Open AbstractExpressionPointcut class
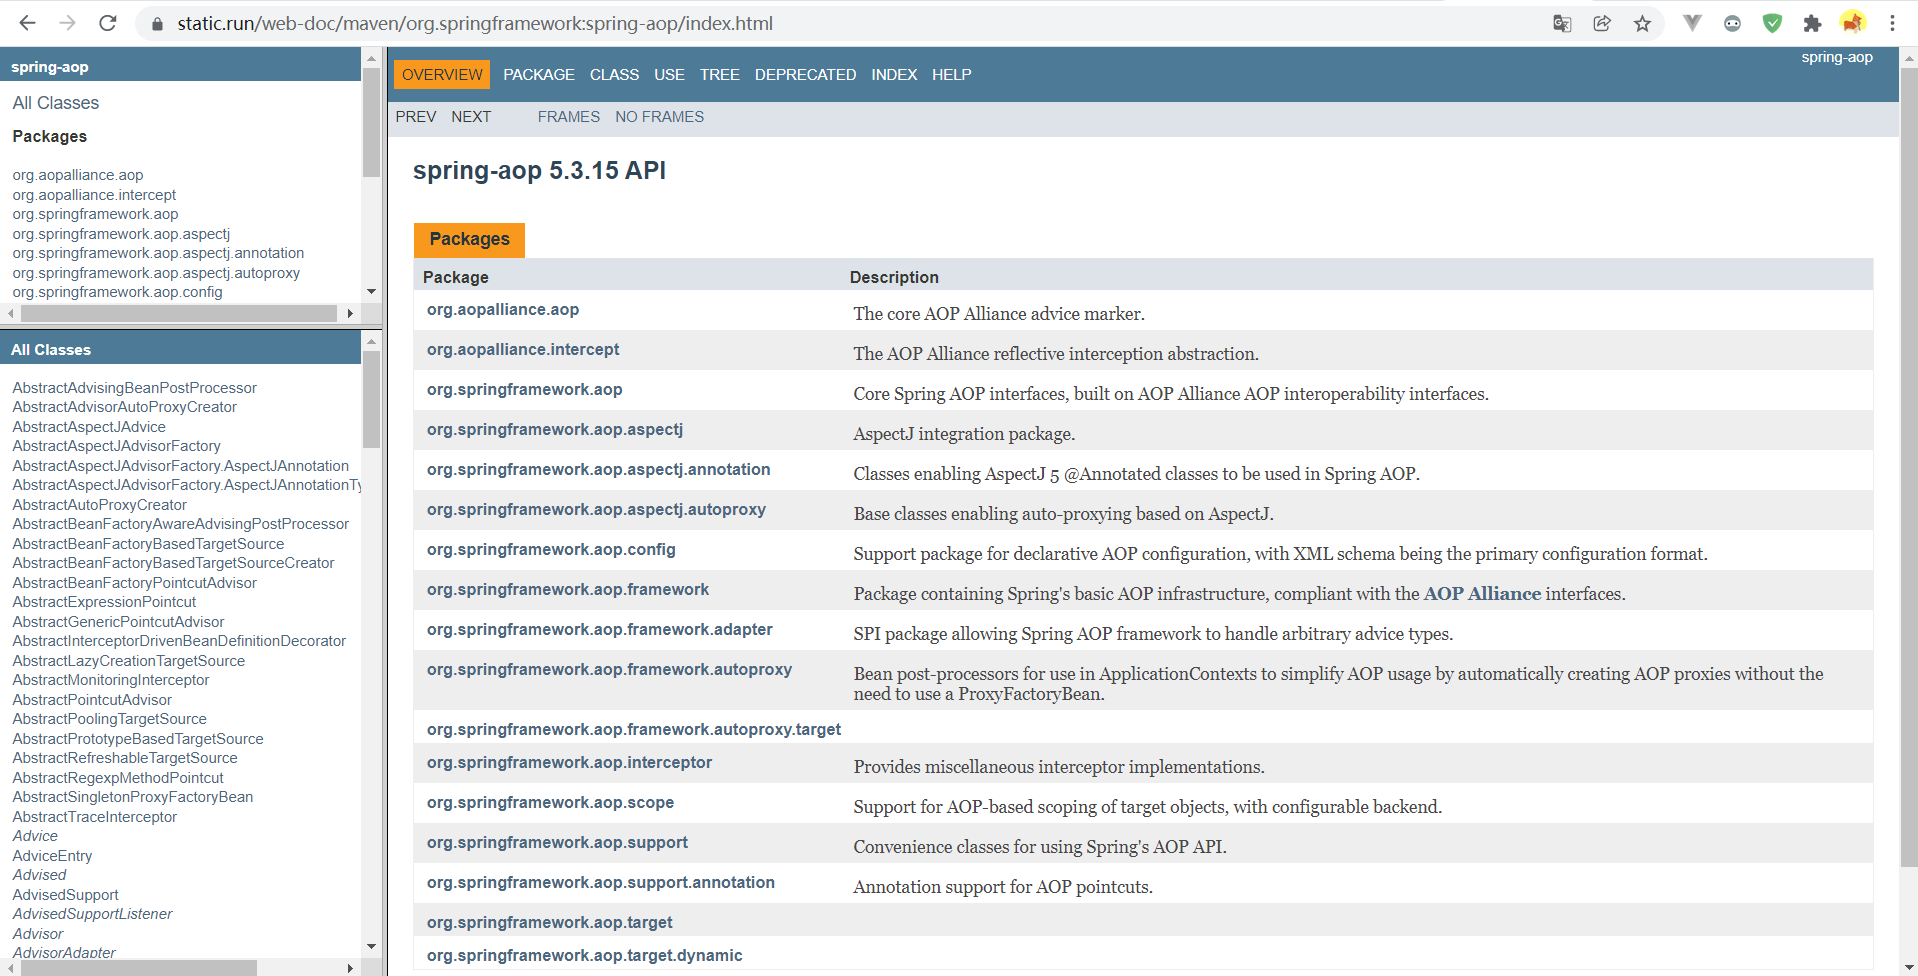This screenshot has height=976, width=1918. (104, 602)
